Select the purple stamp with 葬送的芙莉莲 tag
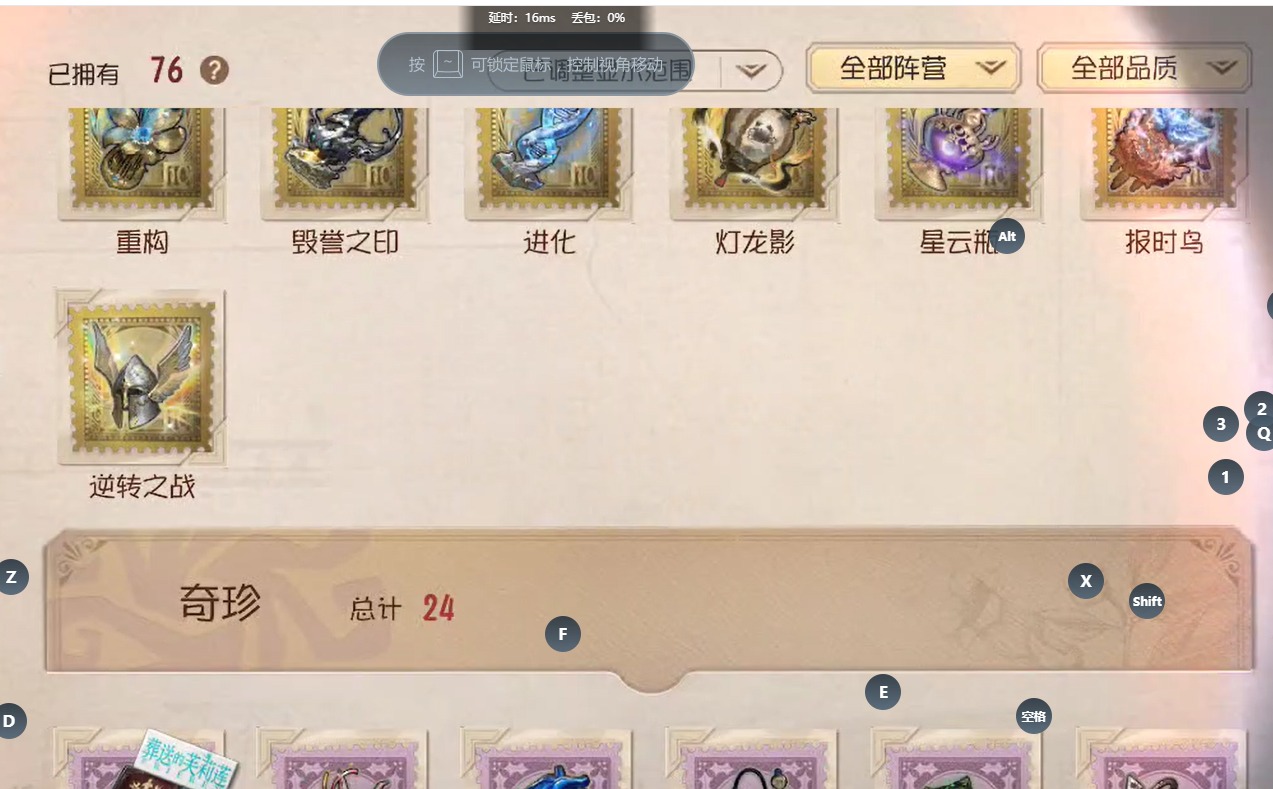 click(x=141, y=759)
